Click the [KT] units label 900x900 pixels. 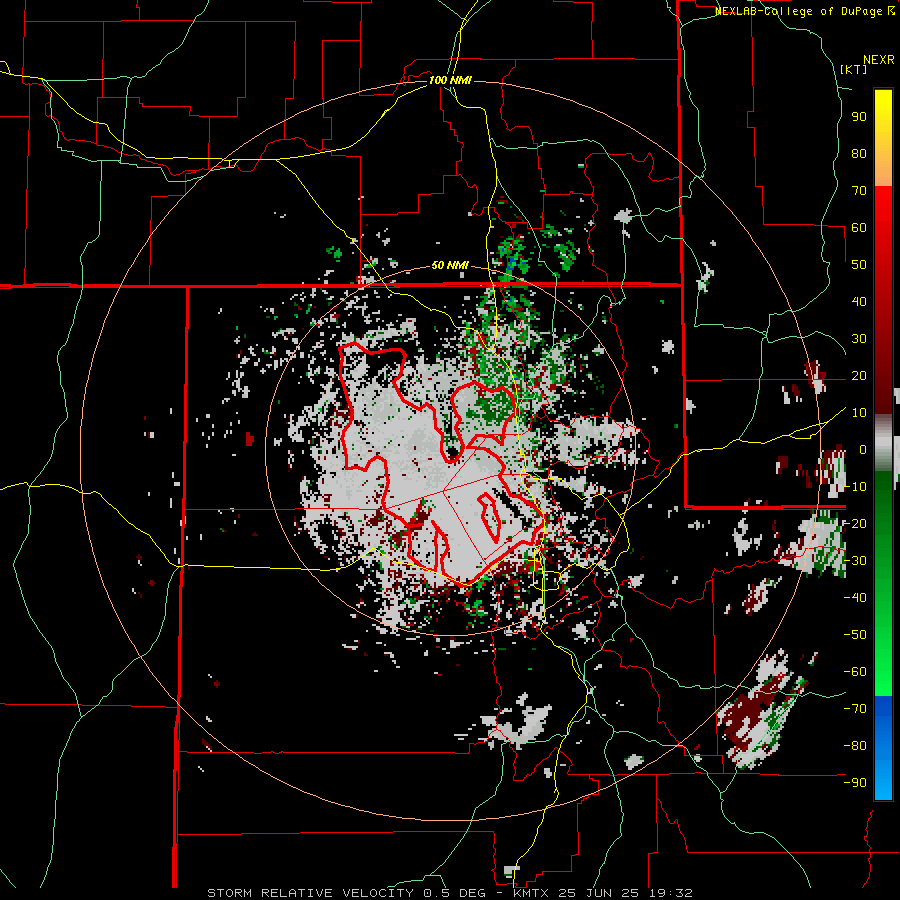point(854,69)
